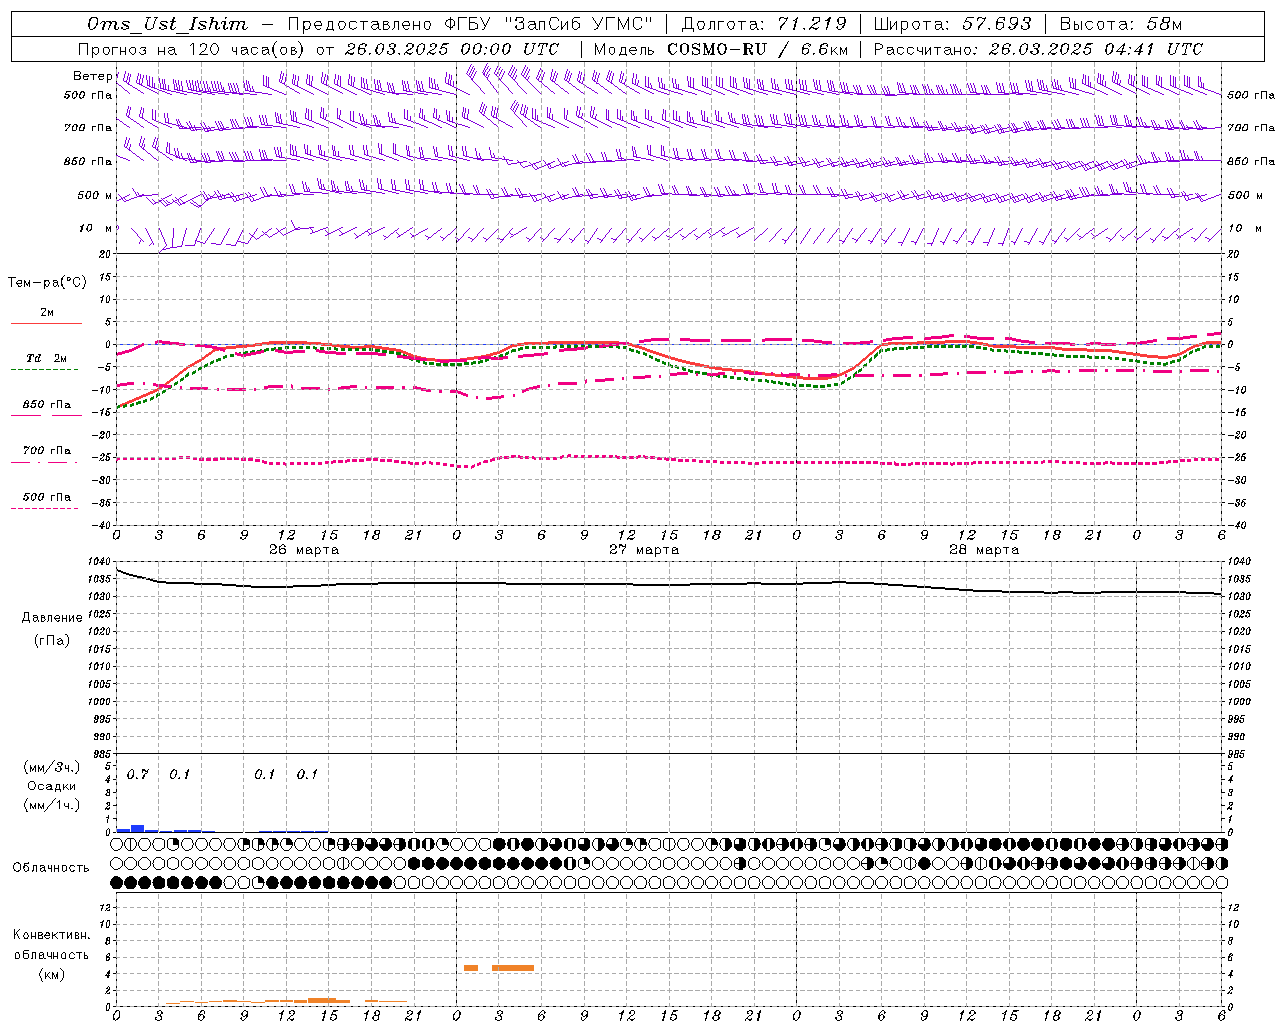This screenshot has width=1280, height=1024.
Task: Click the Ветер wind panel label
Action: [92, 76]
